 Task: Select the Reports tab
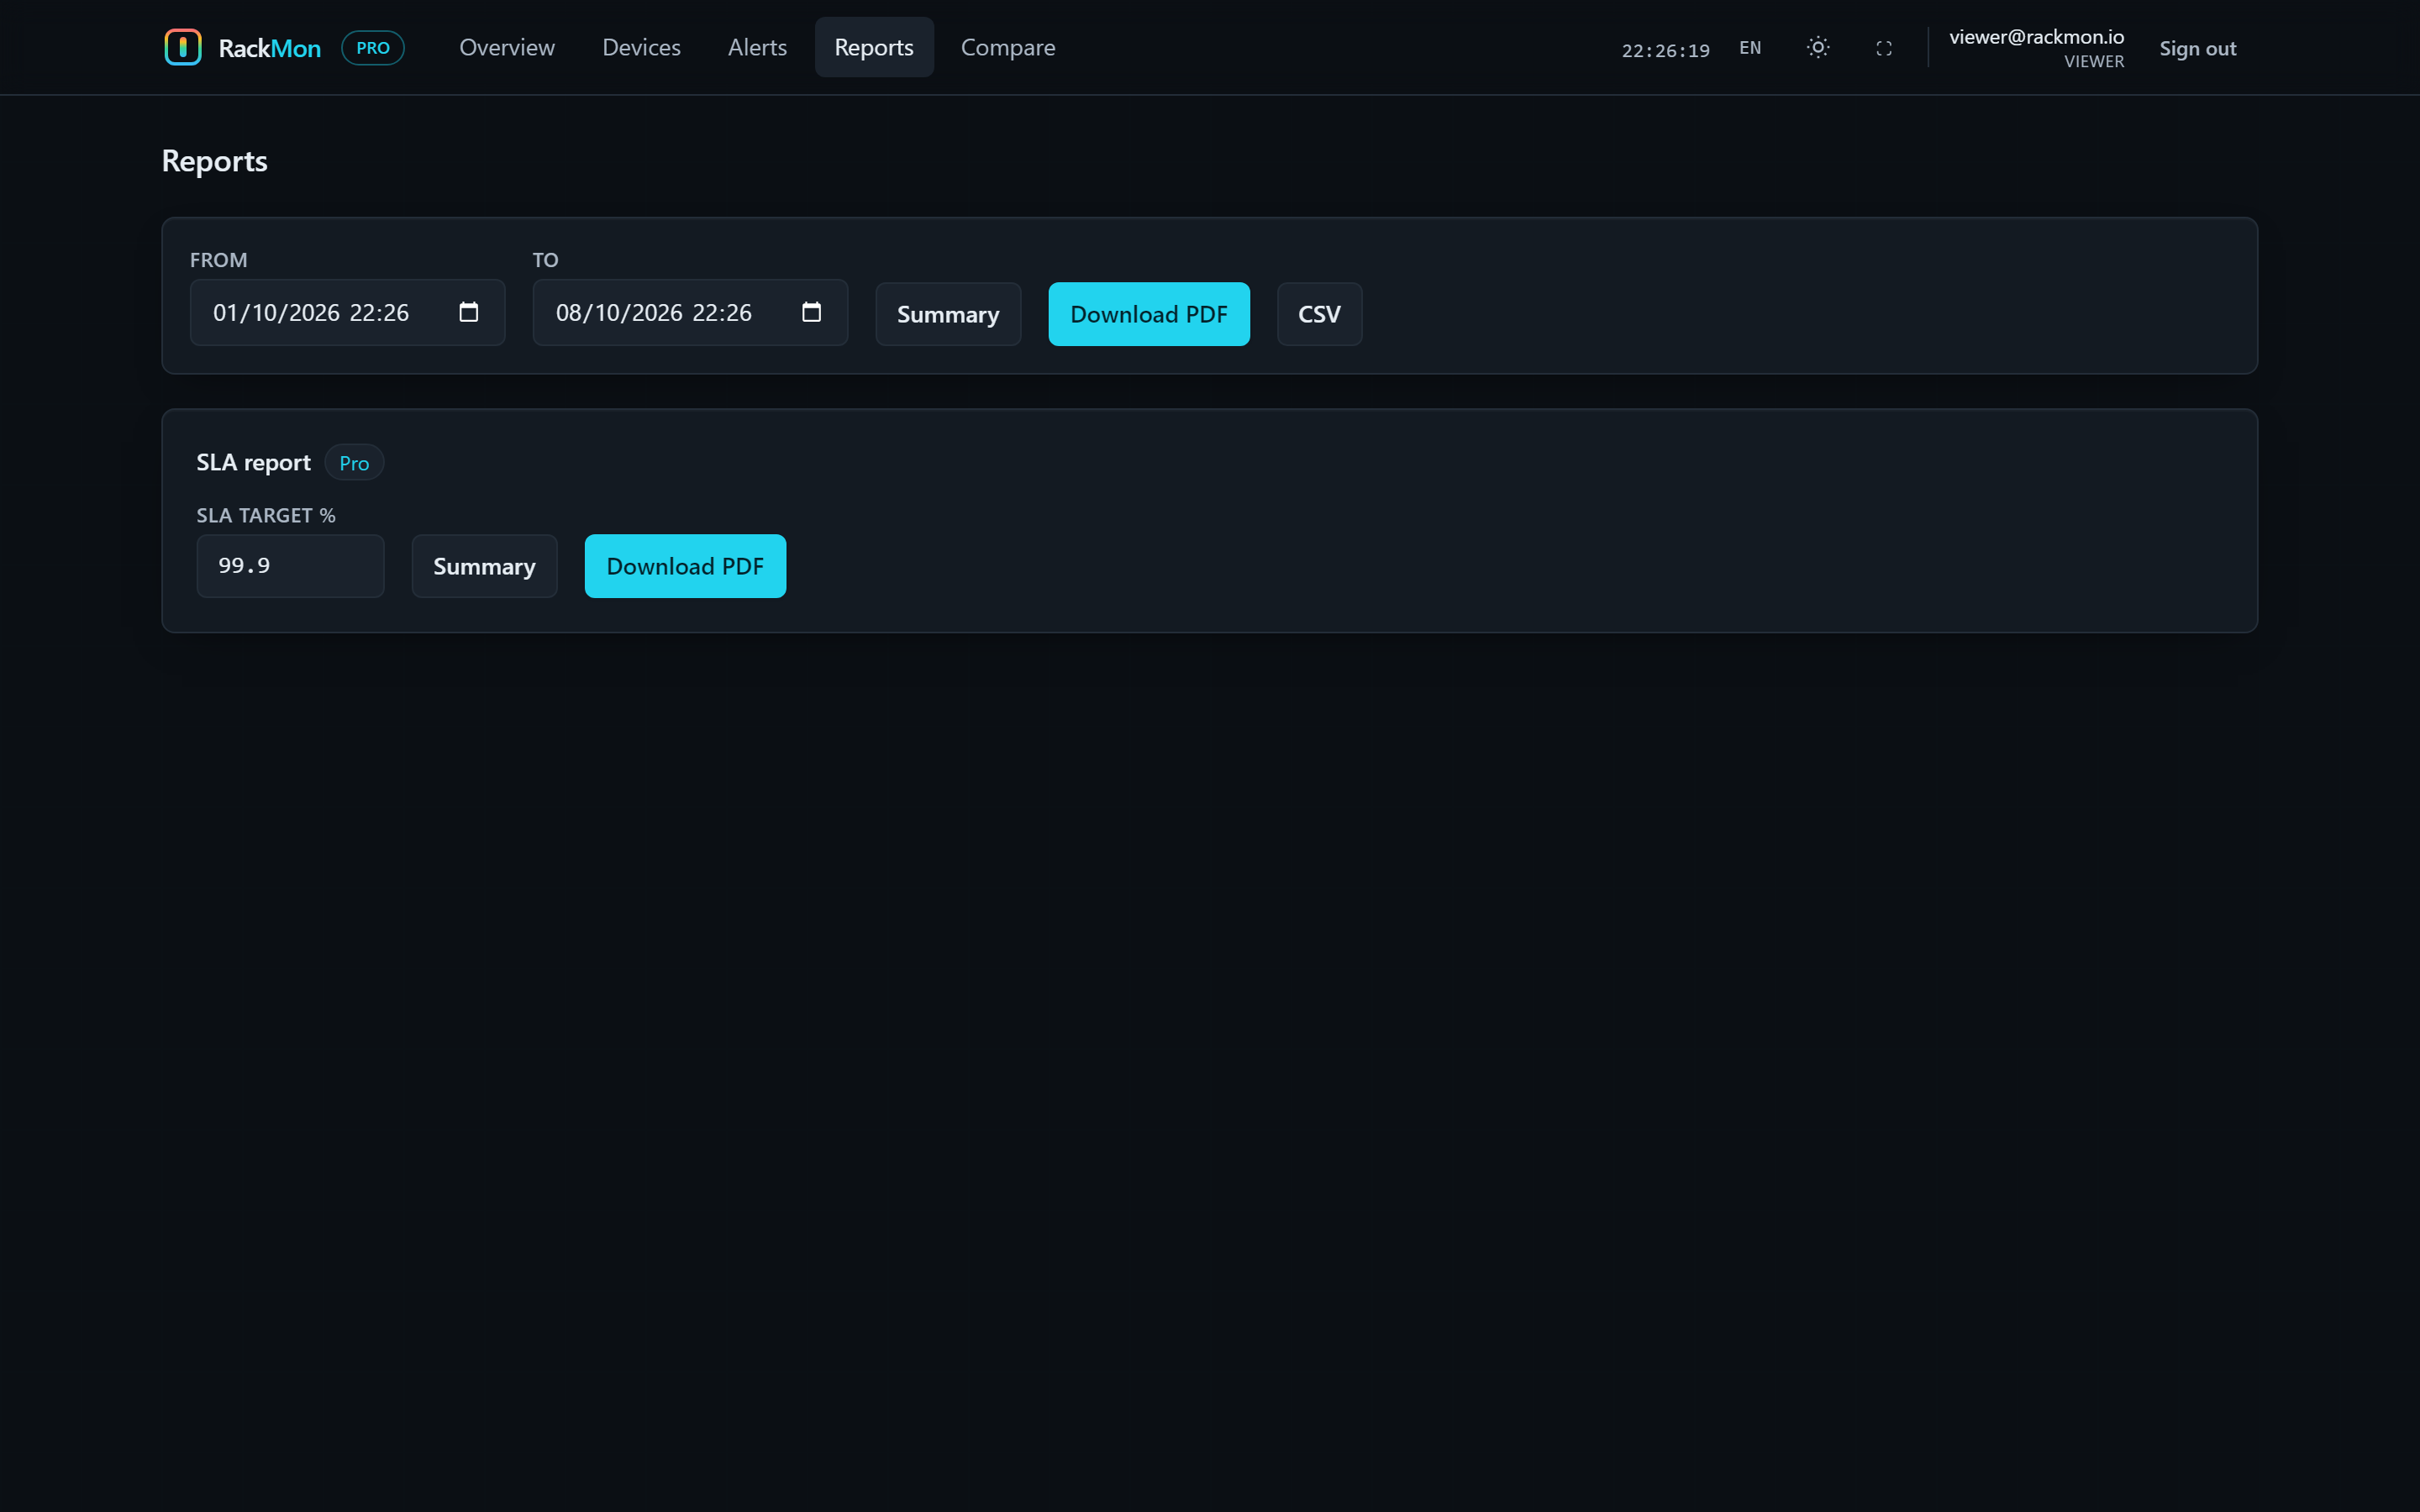874,47
